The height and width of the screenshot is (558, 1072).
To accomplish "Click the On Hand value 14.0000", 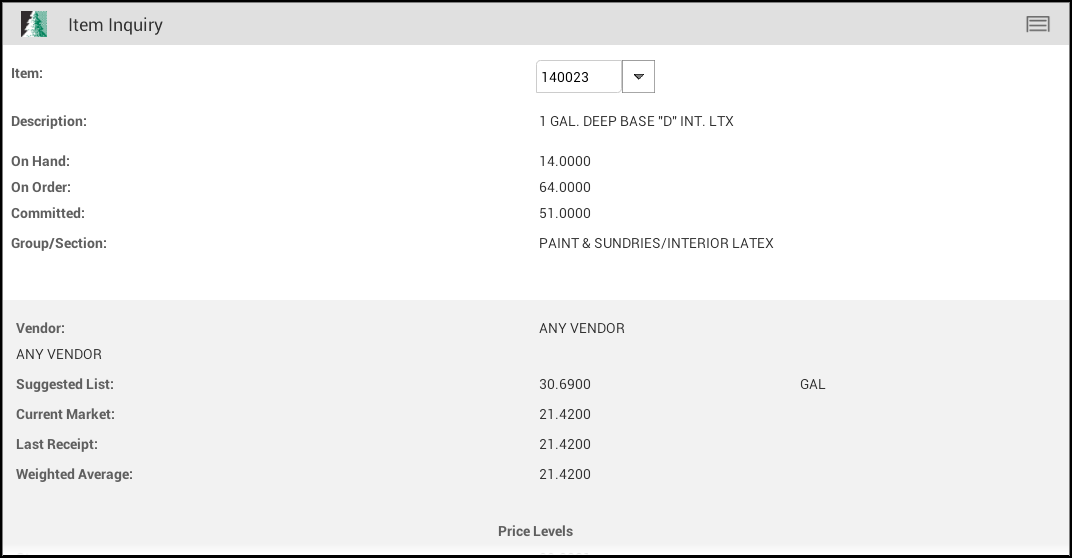I will point(565,161).
